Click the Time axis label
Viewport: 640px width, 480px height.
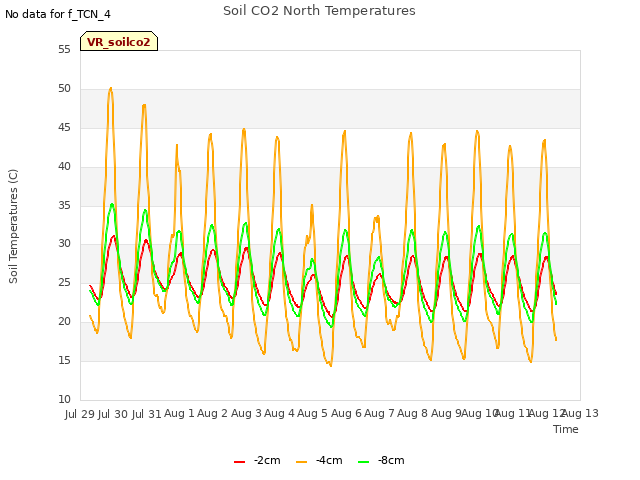[x=566, y=429]
